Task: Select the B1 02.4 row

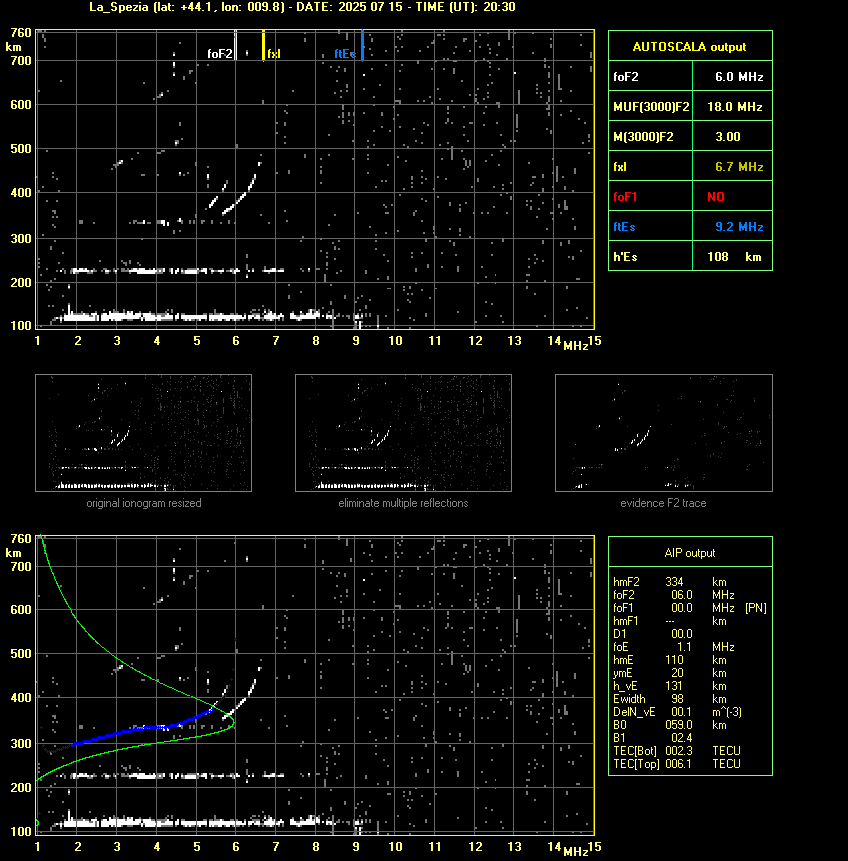Action: point(652,738)
